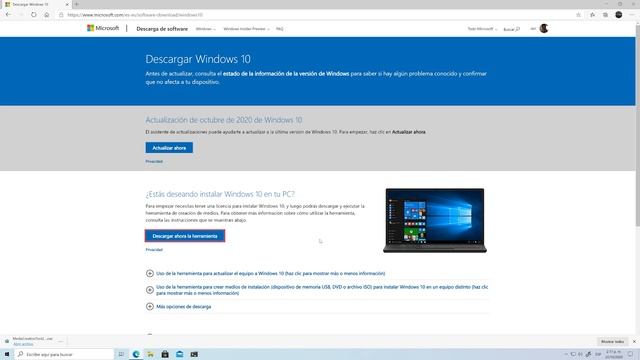Click the Windows 10 laptop image

(435, 220)
